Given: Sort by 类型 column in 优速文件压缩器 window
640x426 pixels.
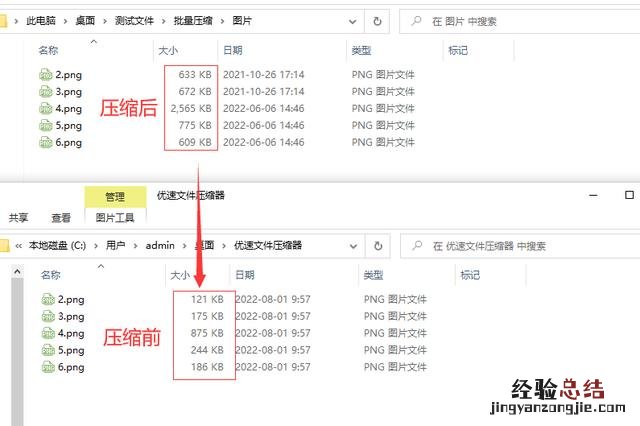Looking at the screenshot, I should pos(373,275).
